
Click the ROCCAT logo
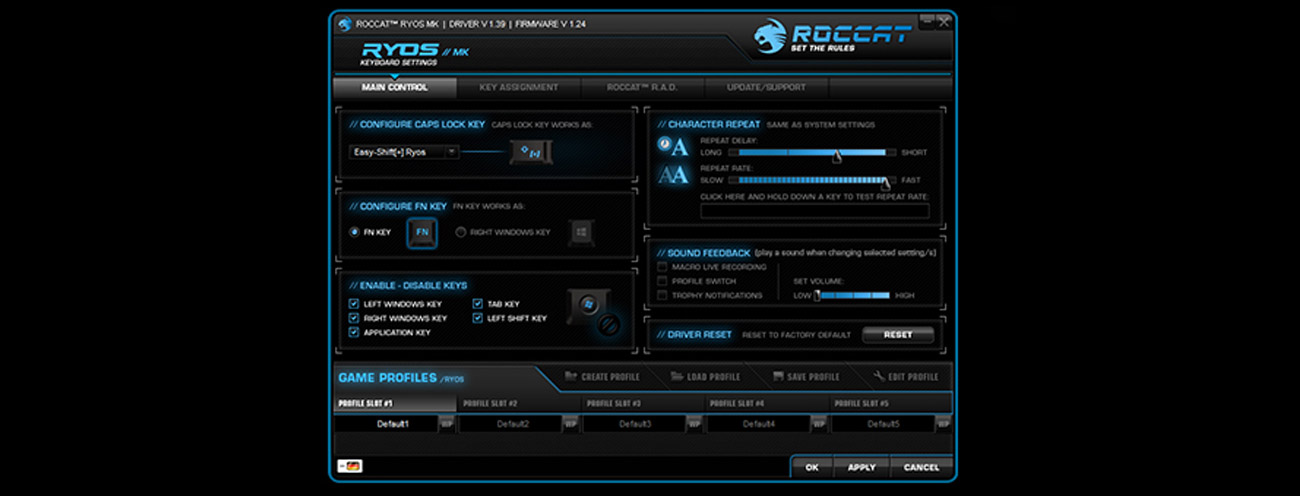pyautogui.click(x=833, y=37)
